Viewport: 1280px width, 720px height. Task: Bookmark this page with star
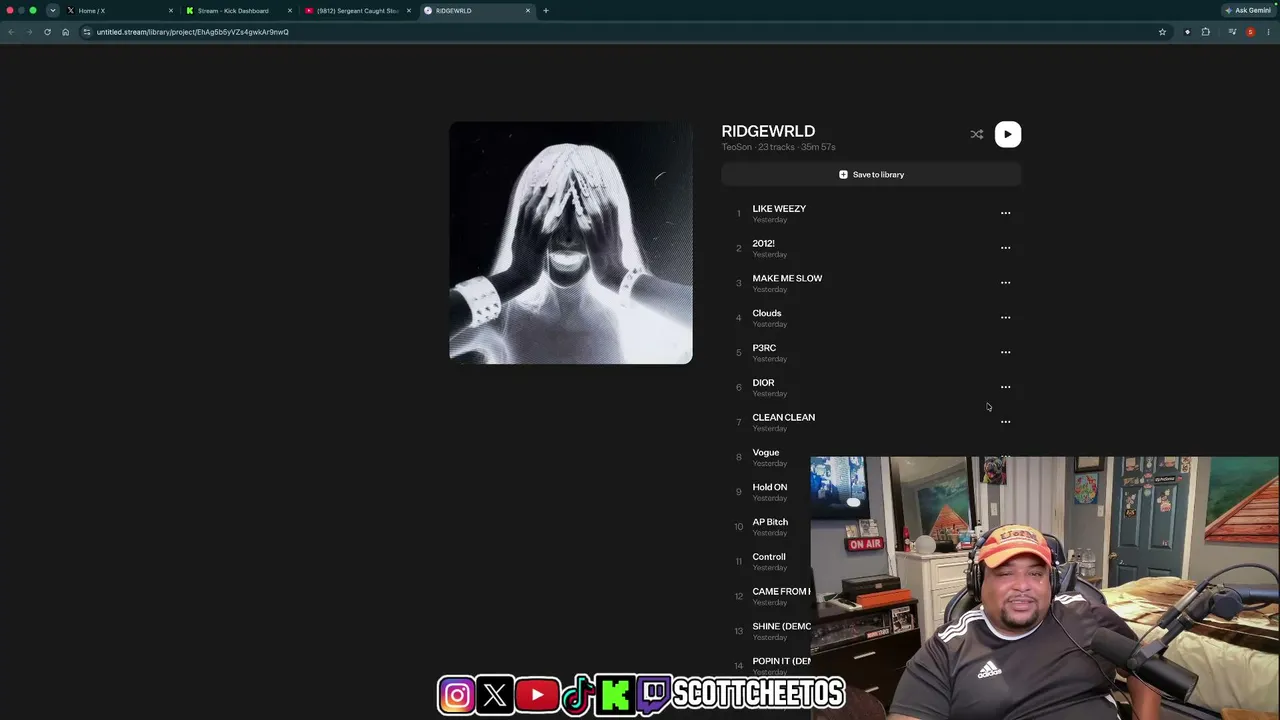click(x=1162, y=32)
